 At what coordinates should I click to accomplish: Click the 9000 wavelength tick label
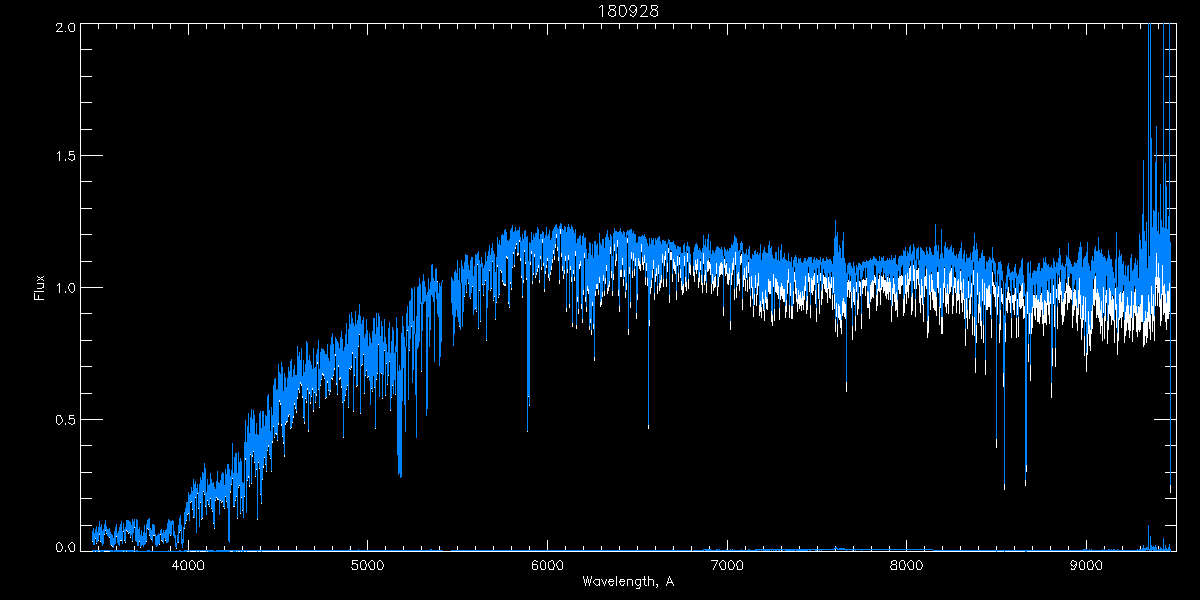click(x=1087, y=564)
